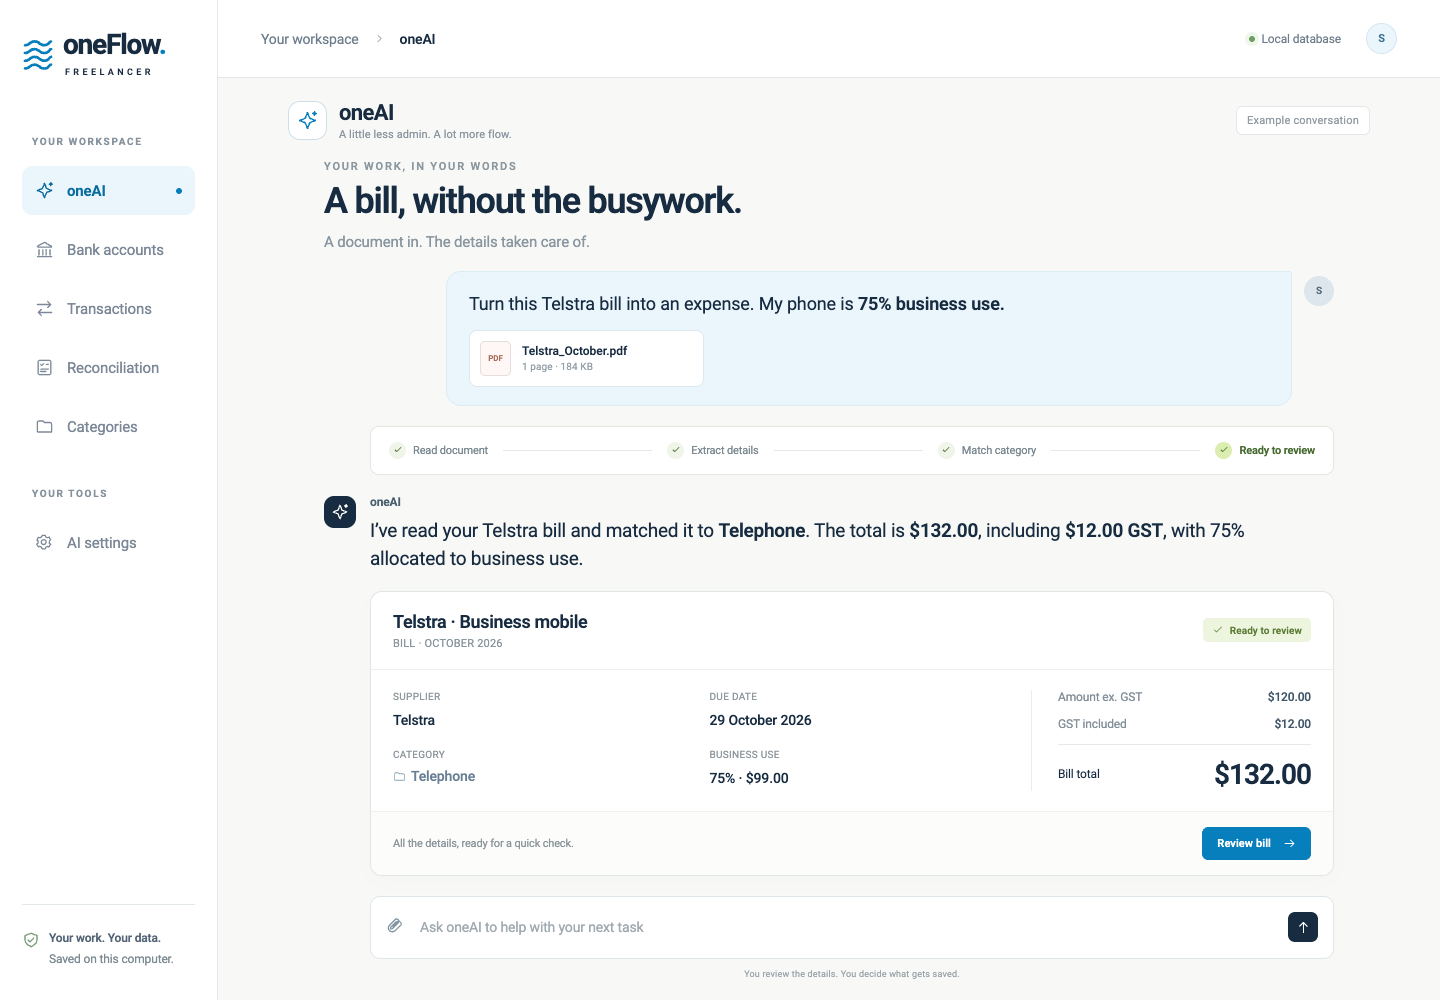Open the Transactions page

click(x=108, y=309)
